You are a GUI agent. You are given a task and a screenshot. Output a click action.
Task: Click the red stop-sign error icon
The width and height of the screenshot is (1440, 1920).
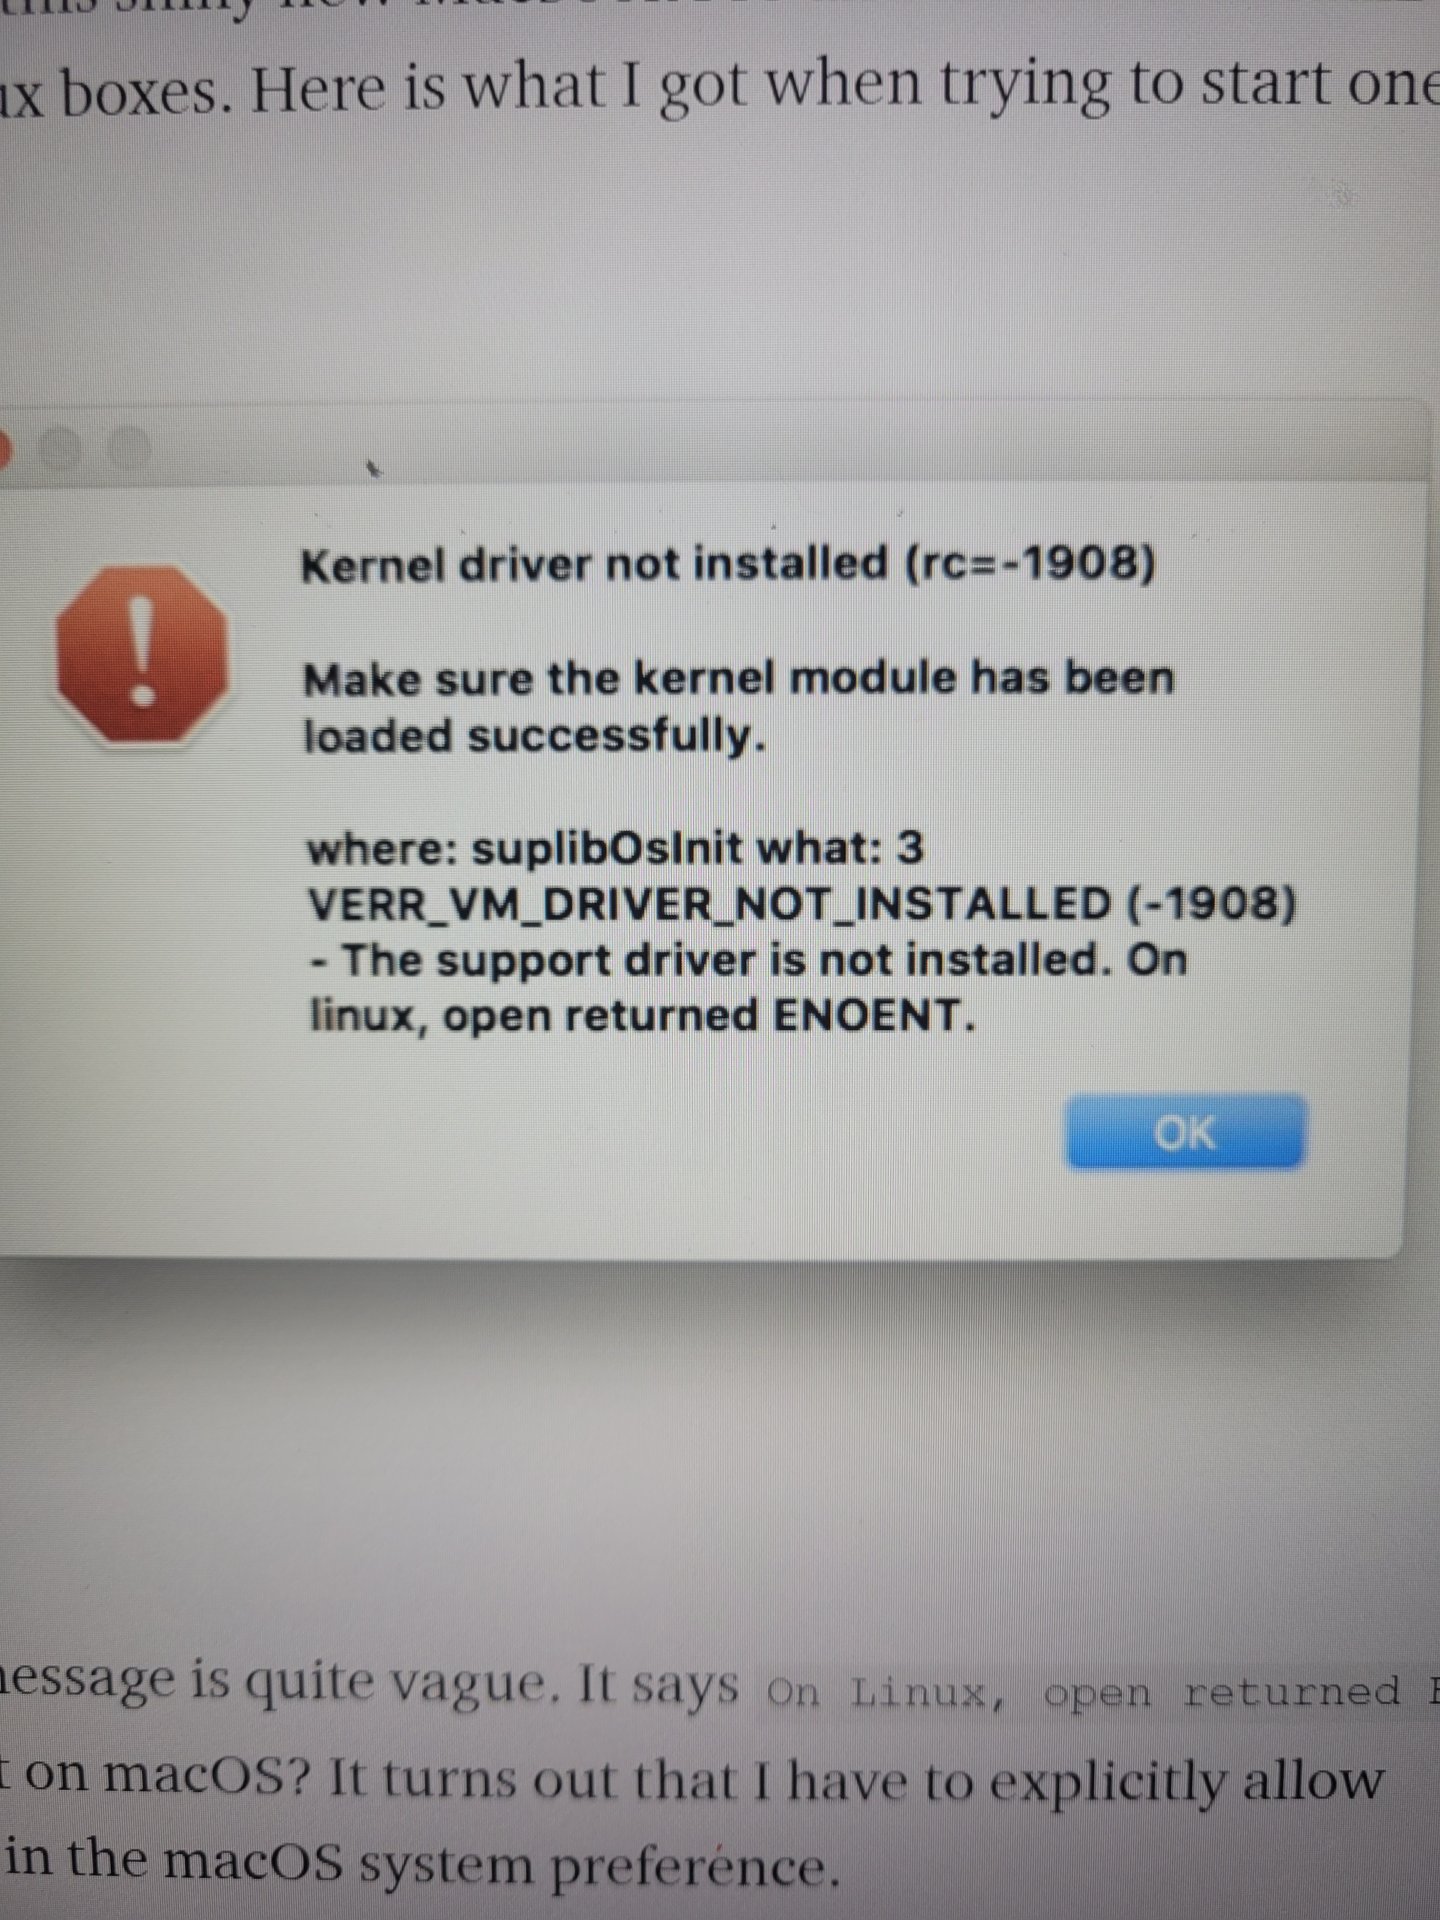click(x=143, y=653)
